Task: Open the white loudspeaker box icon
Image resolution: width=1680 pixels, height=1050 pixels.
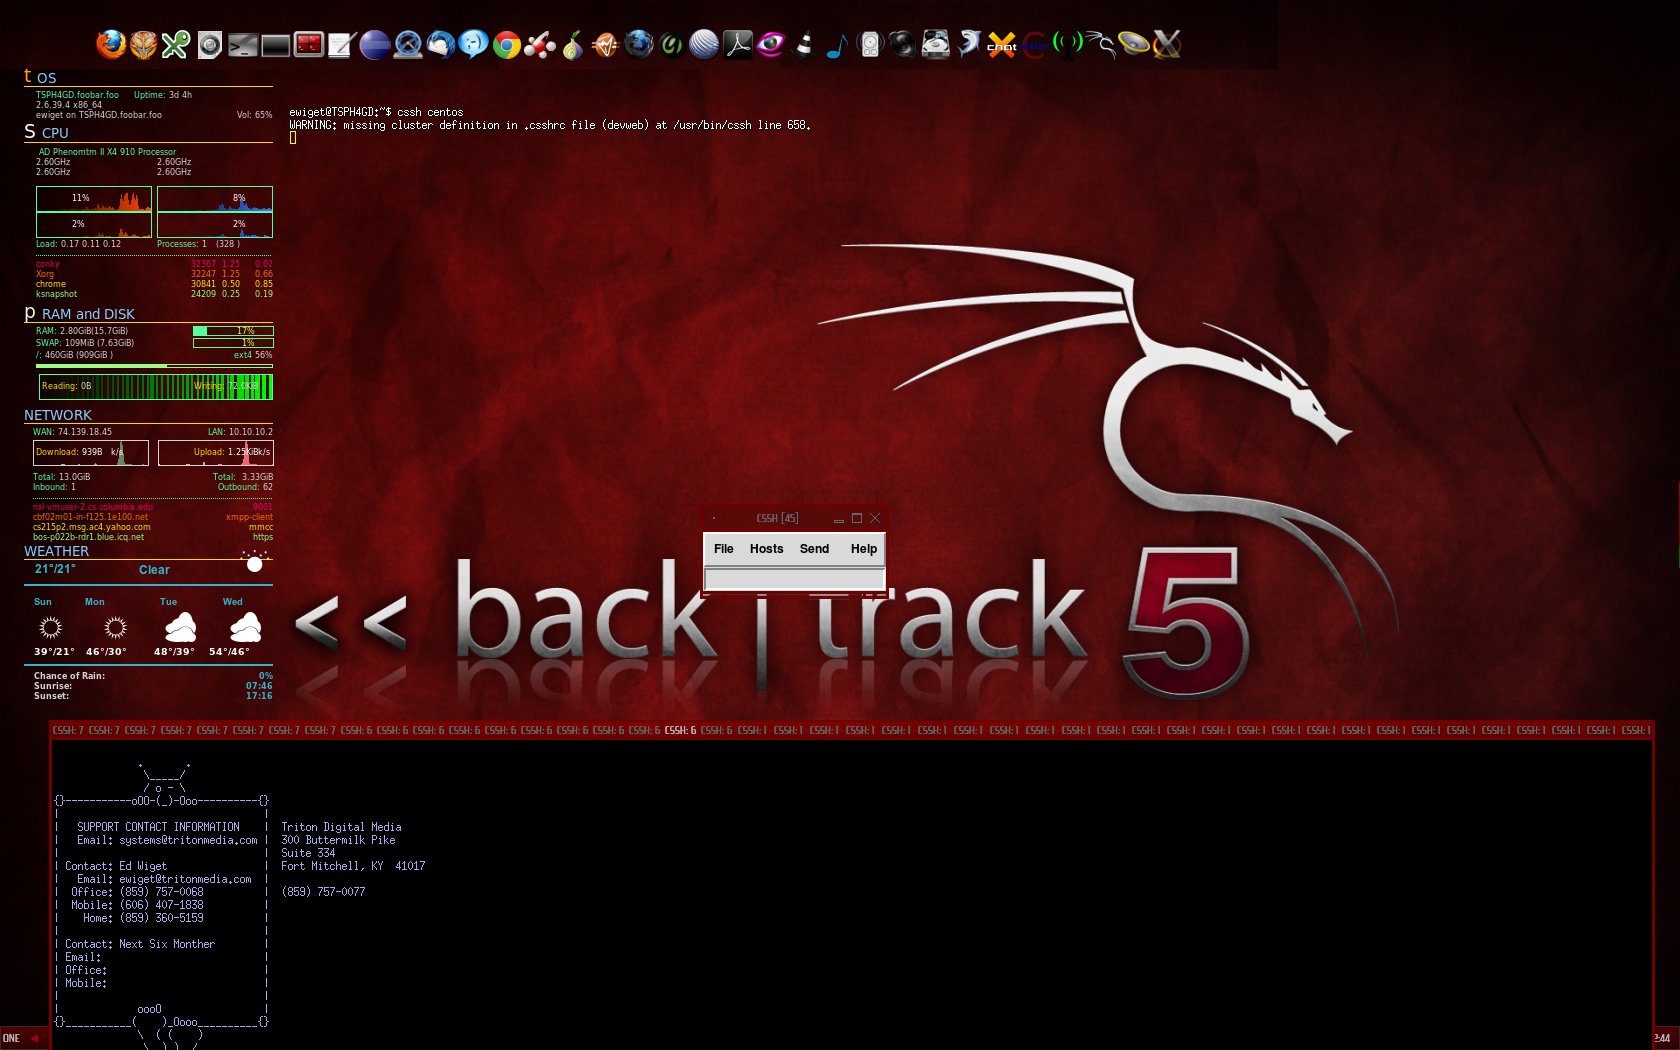Action: 870,45
